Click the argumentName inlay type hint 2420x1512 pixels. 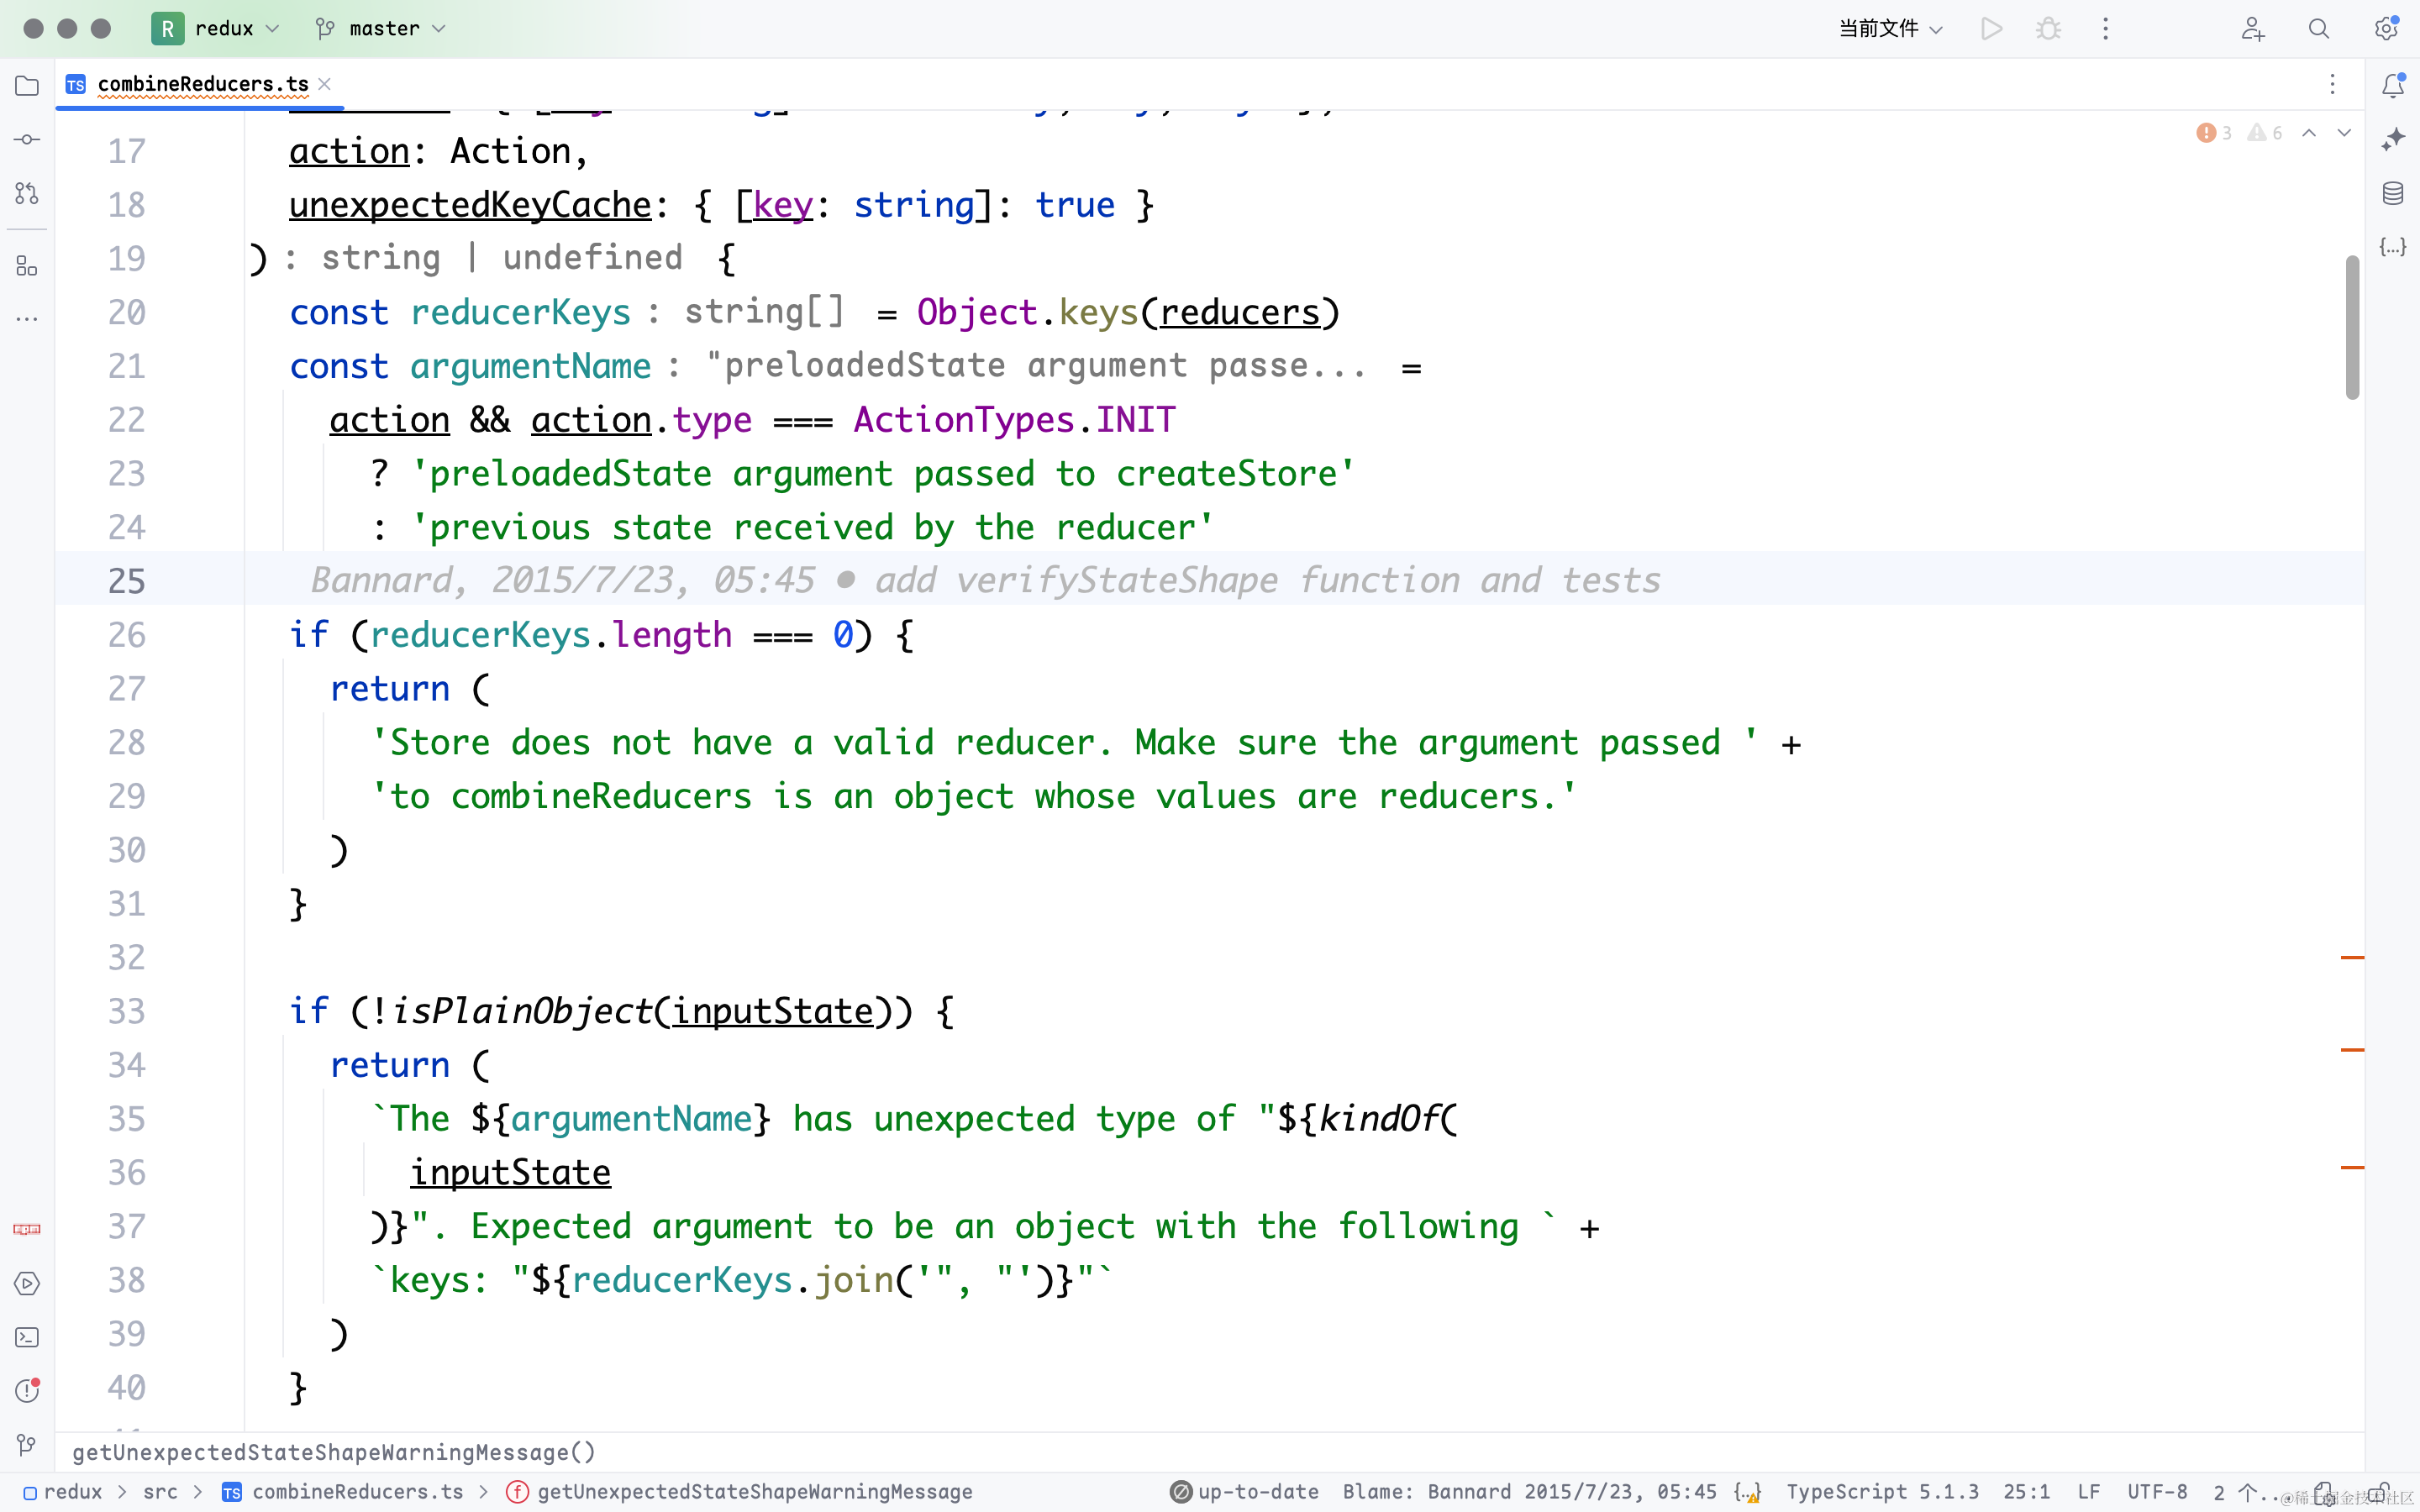[x=1016, y=366]
